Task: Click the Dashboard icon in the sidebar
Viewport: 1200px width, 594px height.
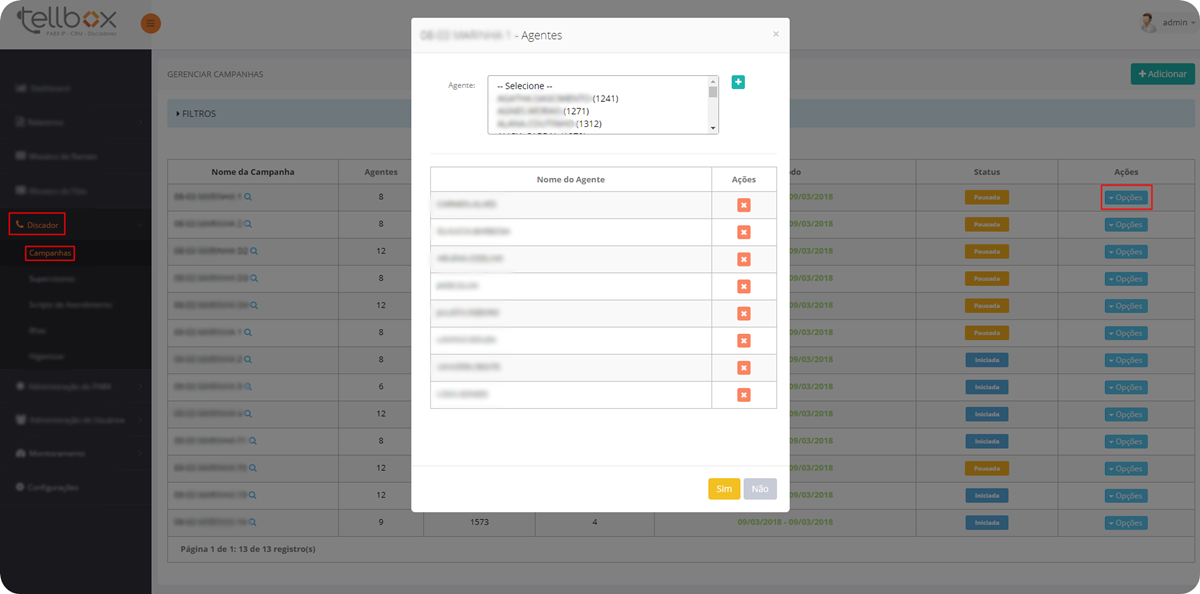Action: 20,89
